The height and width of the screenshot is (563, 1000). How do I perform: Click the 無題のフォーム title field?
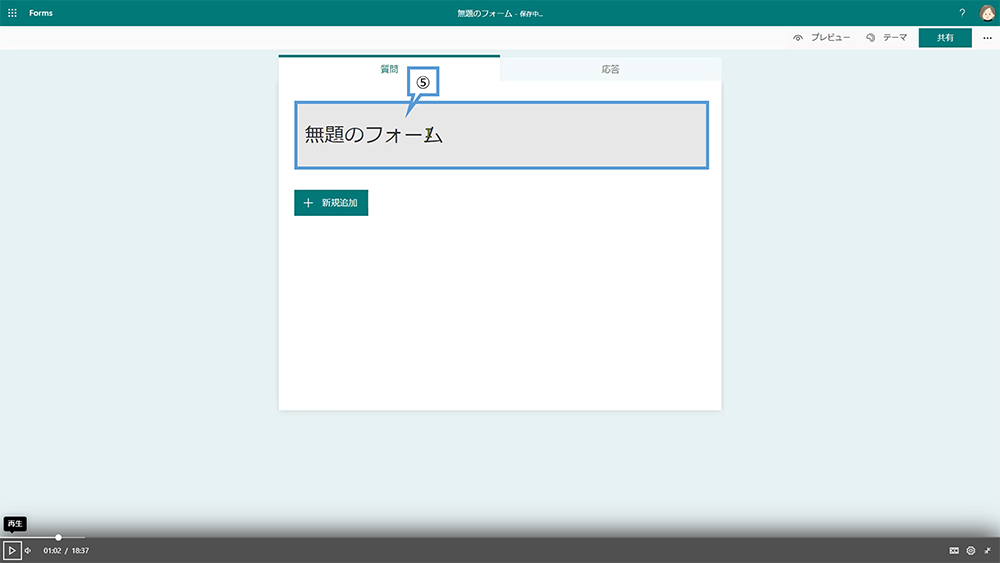click(500, 135)
